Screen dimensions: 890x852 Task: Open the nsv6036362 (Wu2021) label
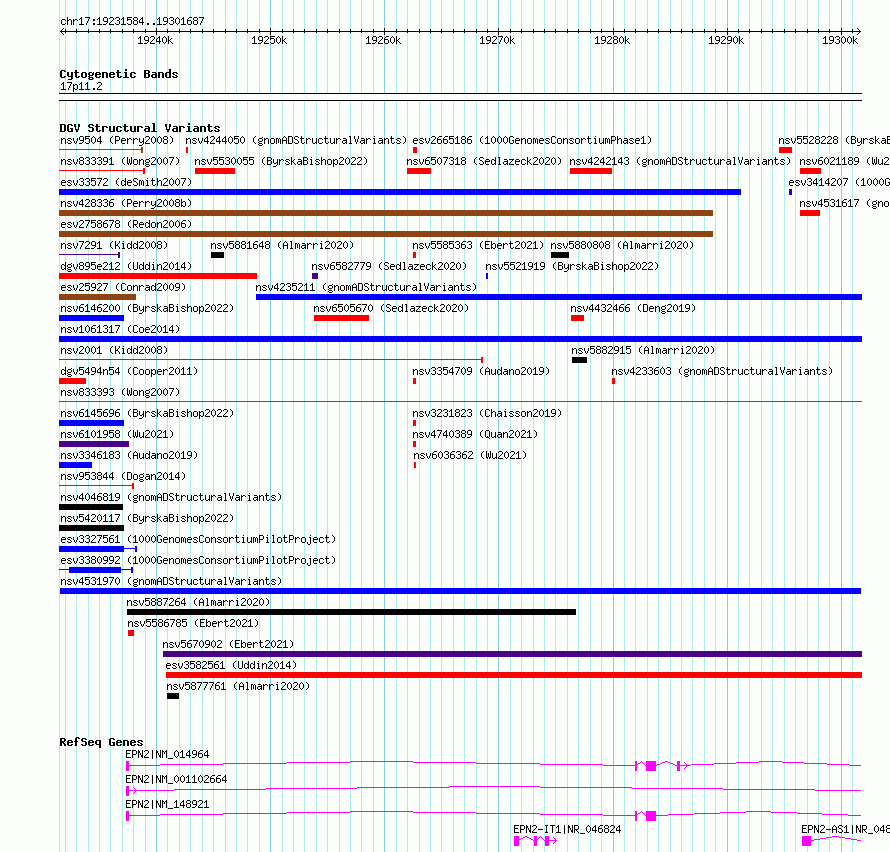tap(470, 455)
